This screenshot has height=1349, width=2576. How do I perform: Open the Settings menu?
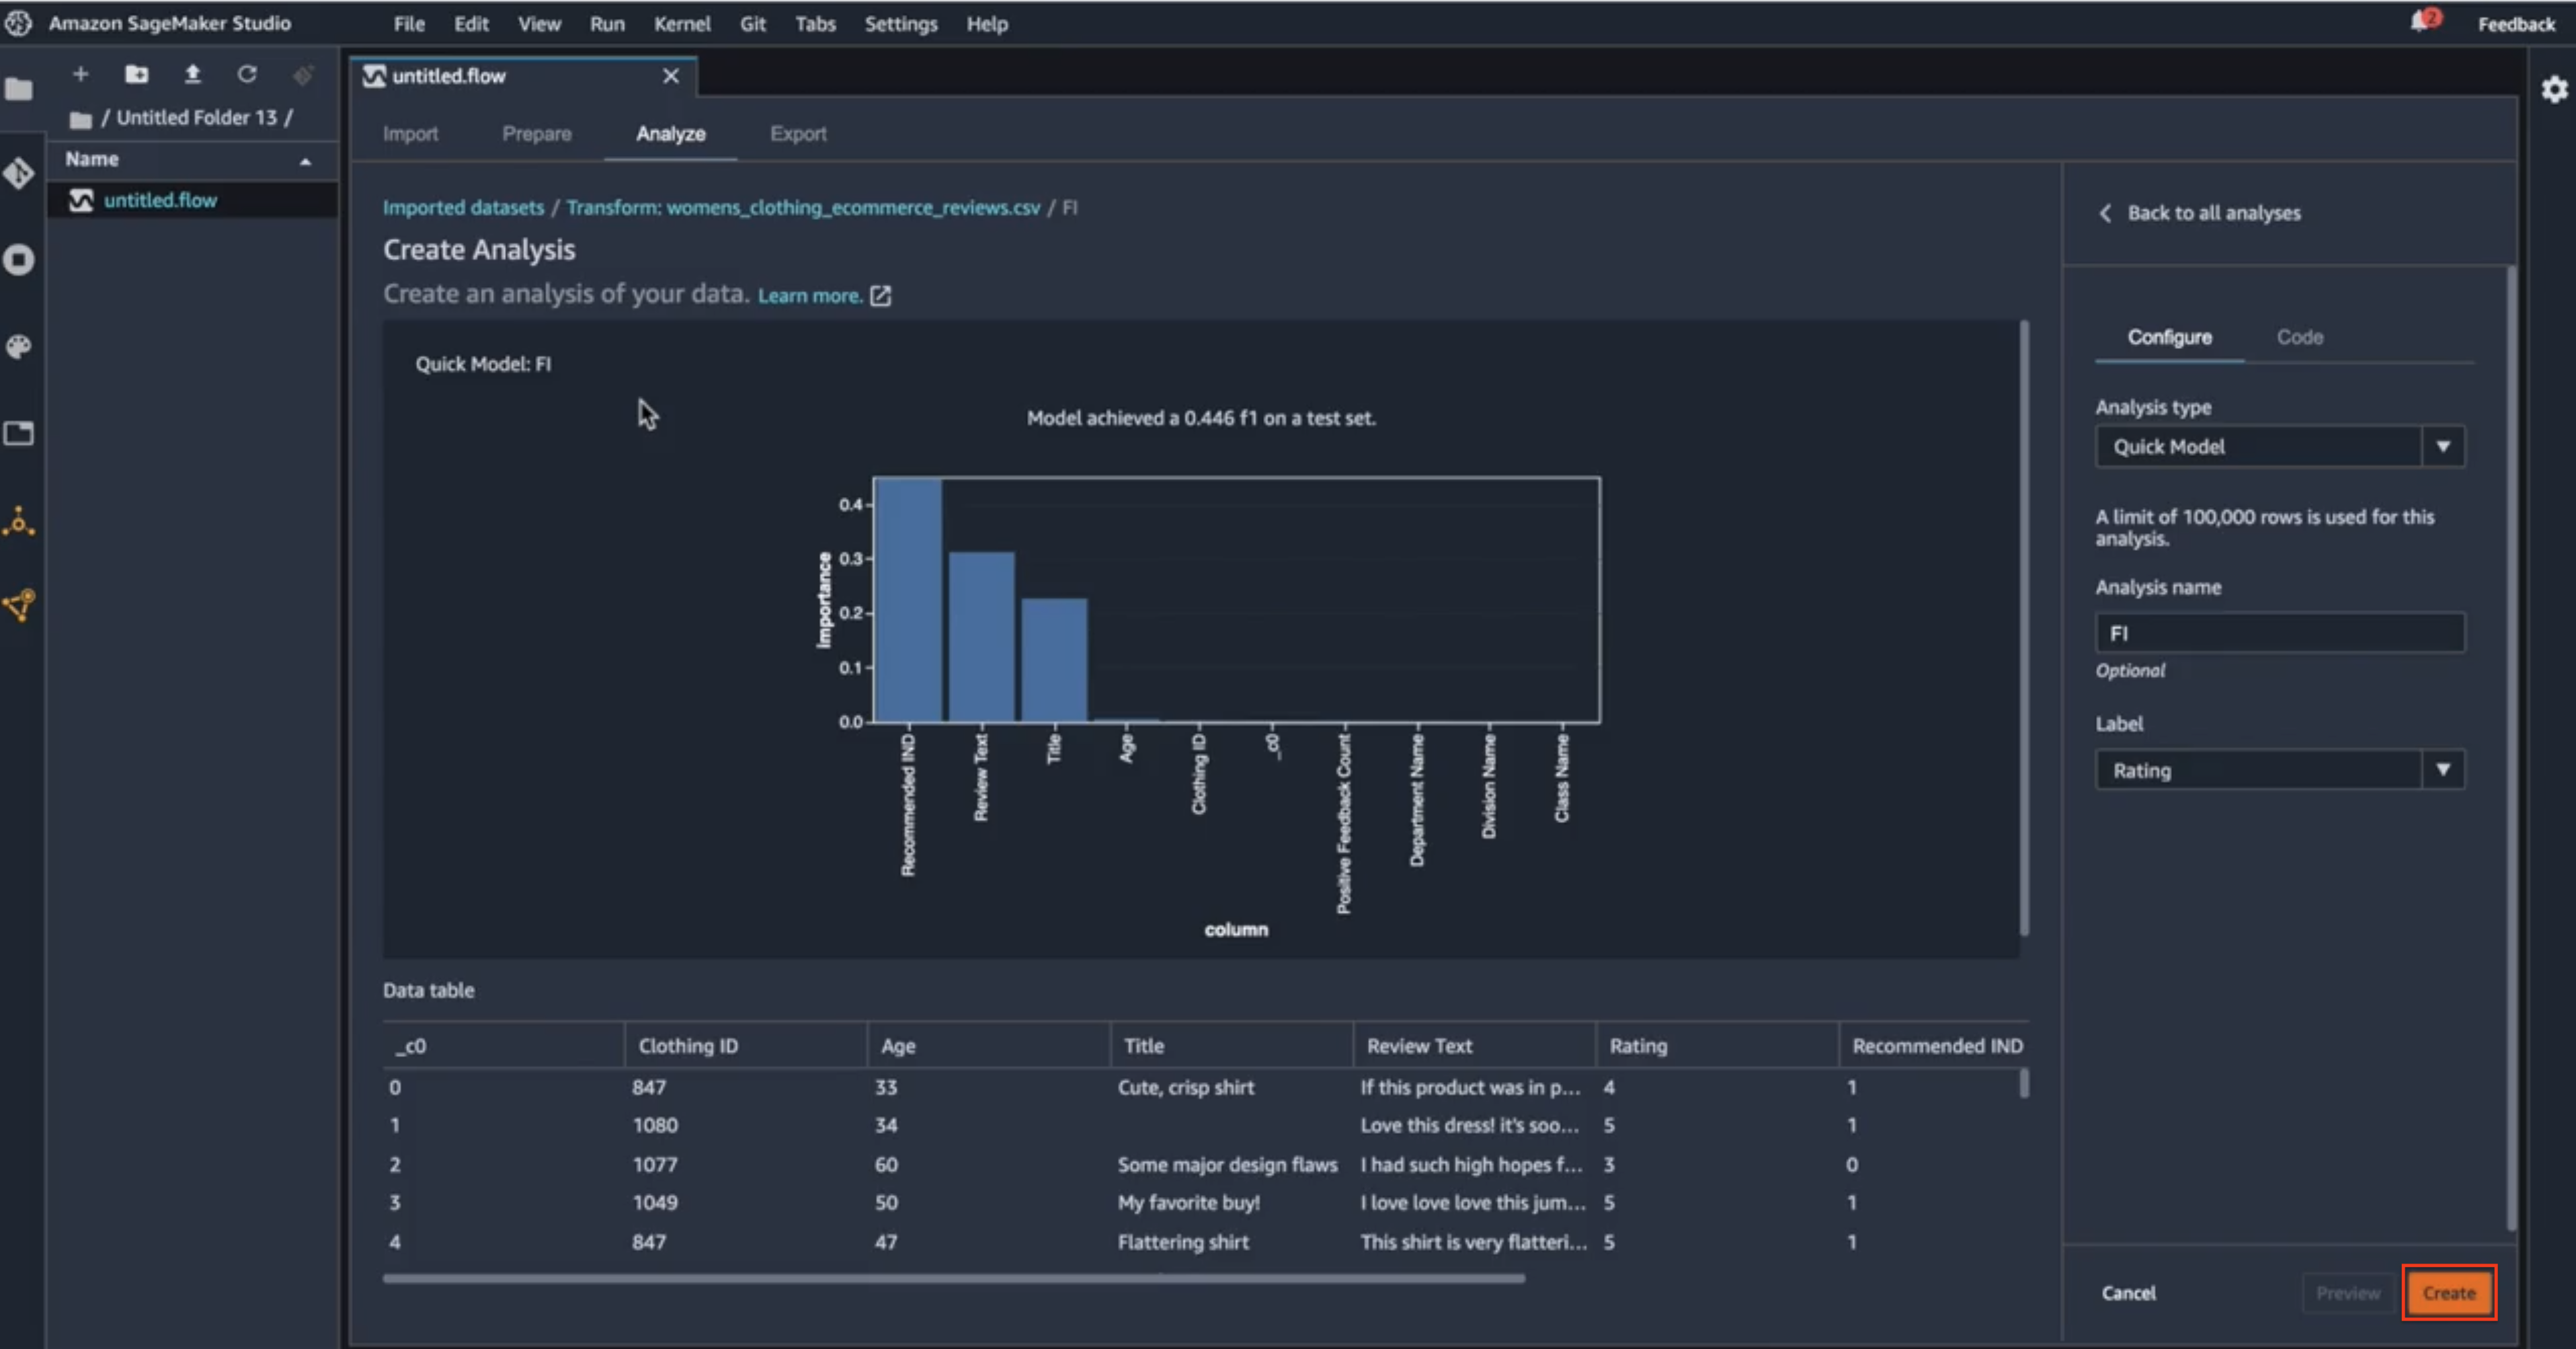click(x=901, y=24)
